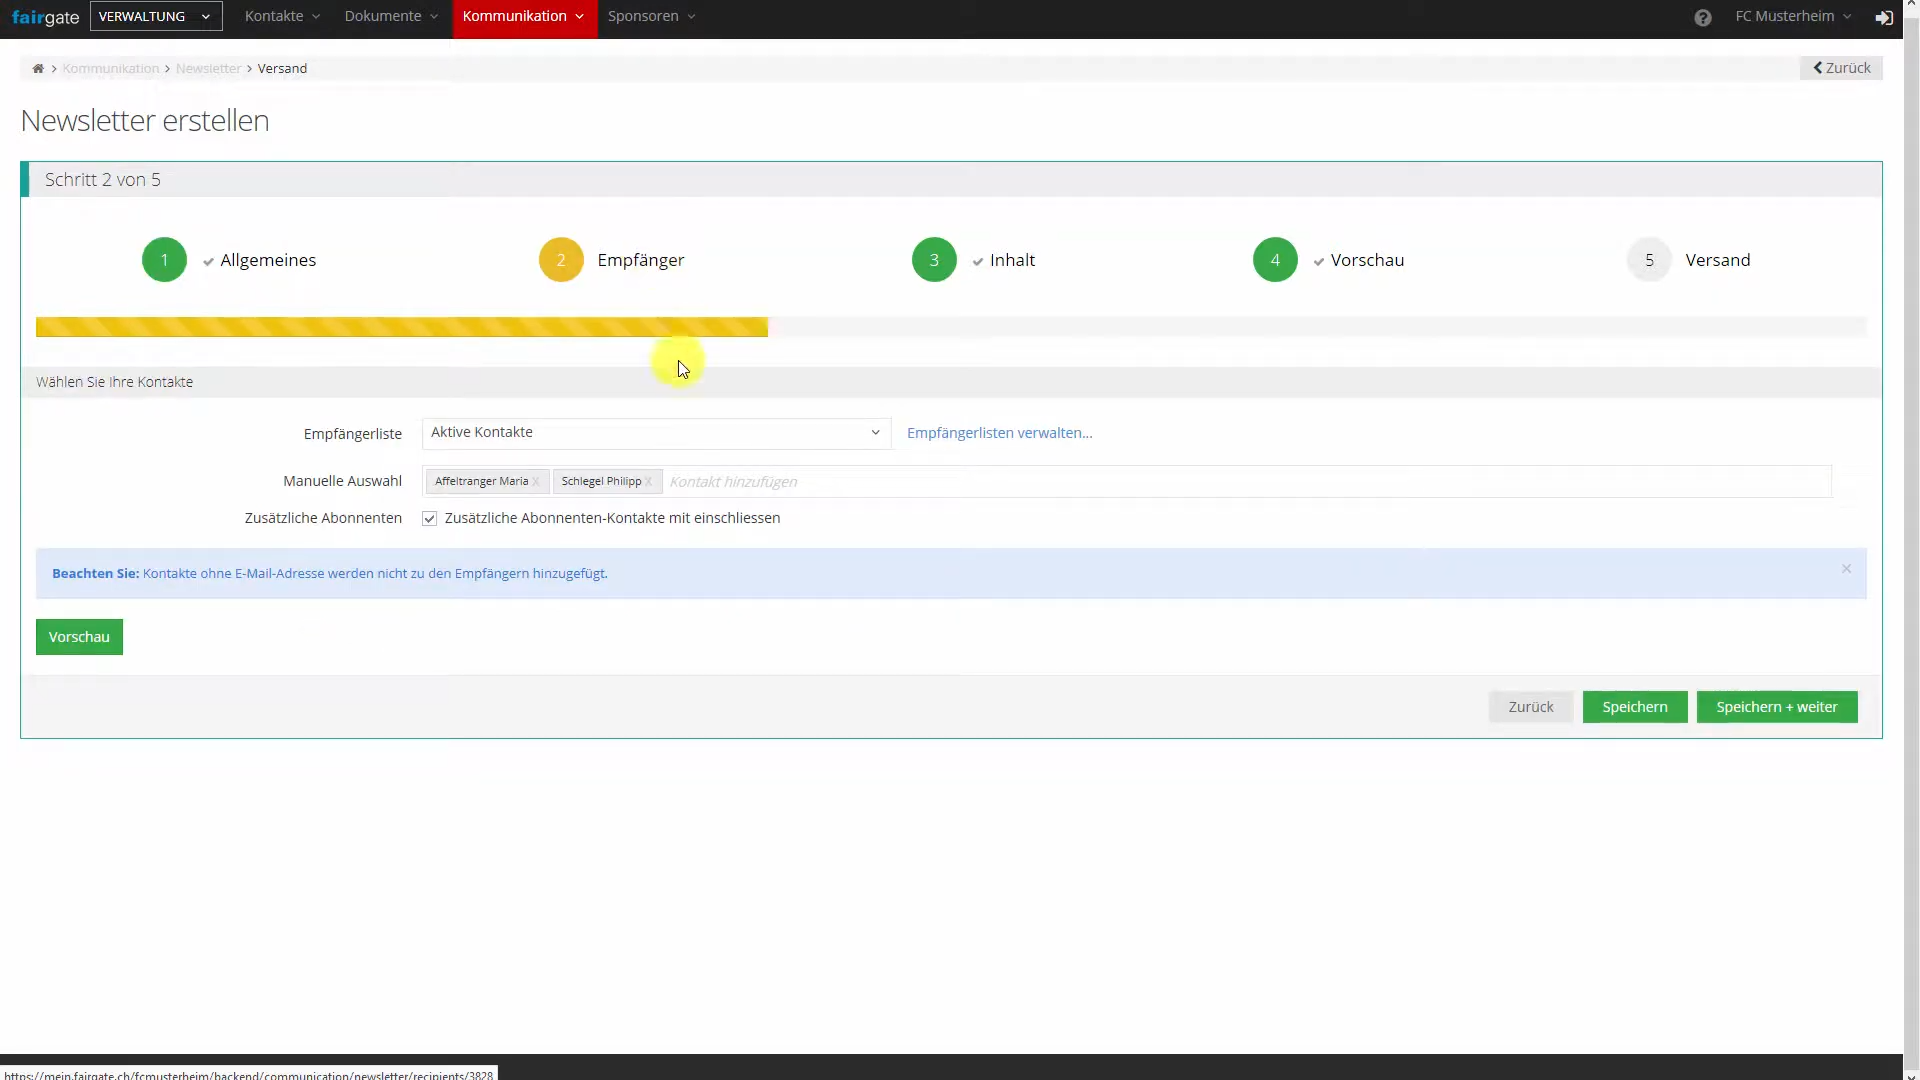Open the Sponsoren menu
The width and height of the screenshot is (1920, 1080).
651,17
